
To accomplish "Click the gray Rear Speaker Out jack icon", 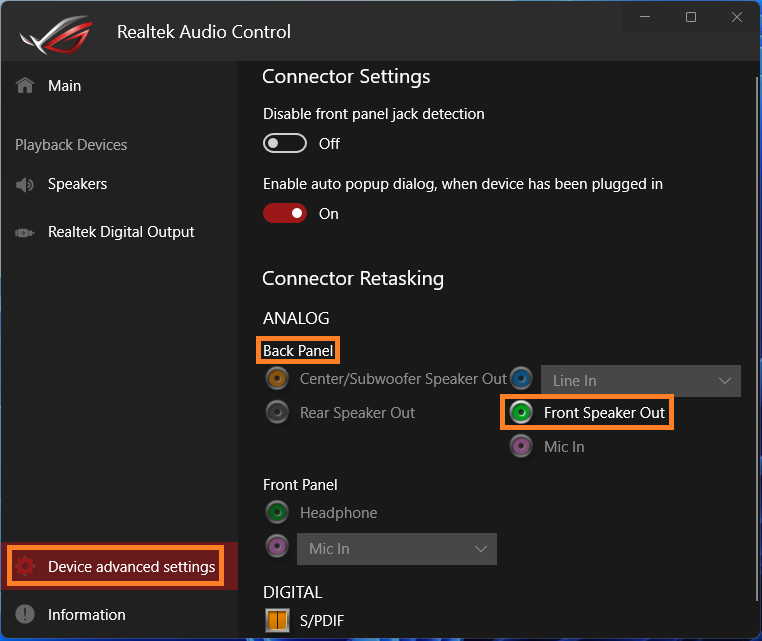I will tap(277, 413).
